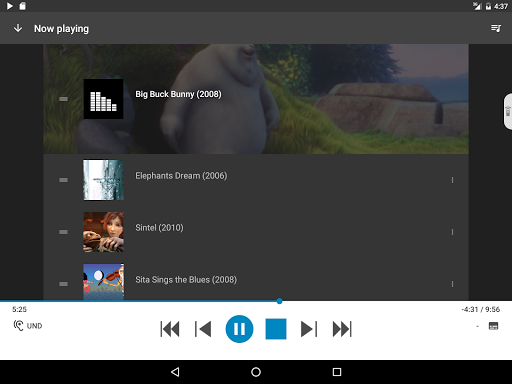Screen dimensions: 512x384
Task: Pause playback with the blue pause button
Action: [x=239, y=329]
